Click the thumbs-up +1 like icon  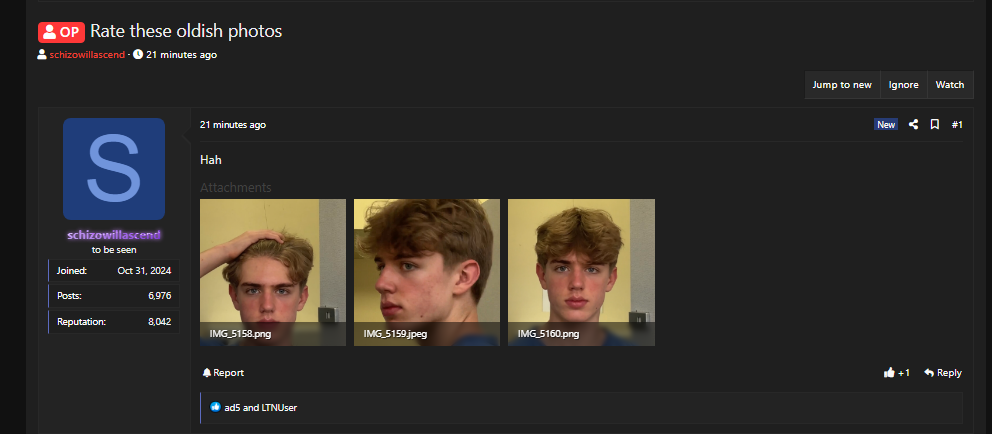[889, 373]
